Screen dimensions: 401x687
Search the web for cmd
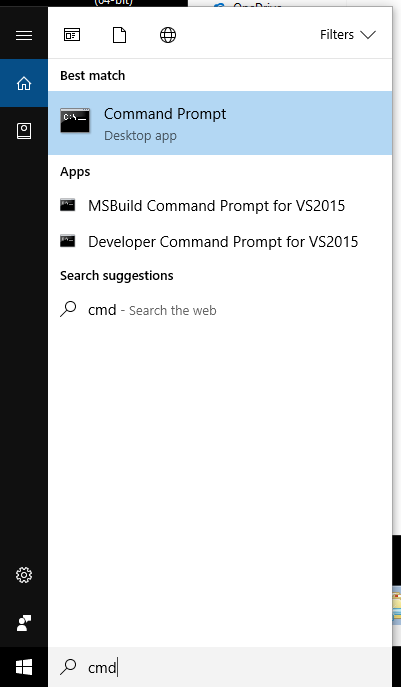[x=220, y=310]
